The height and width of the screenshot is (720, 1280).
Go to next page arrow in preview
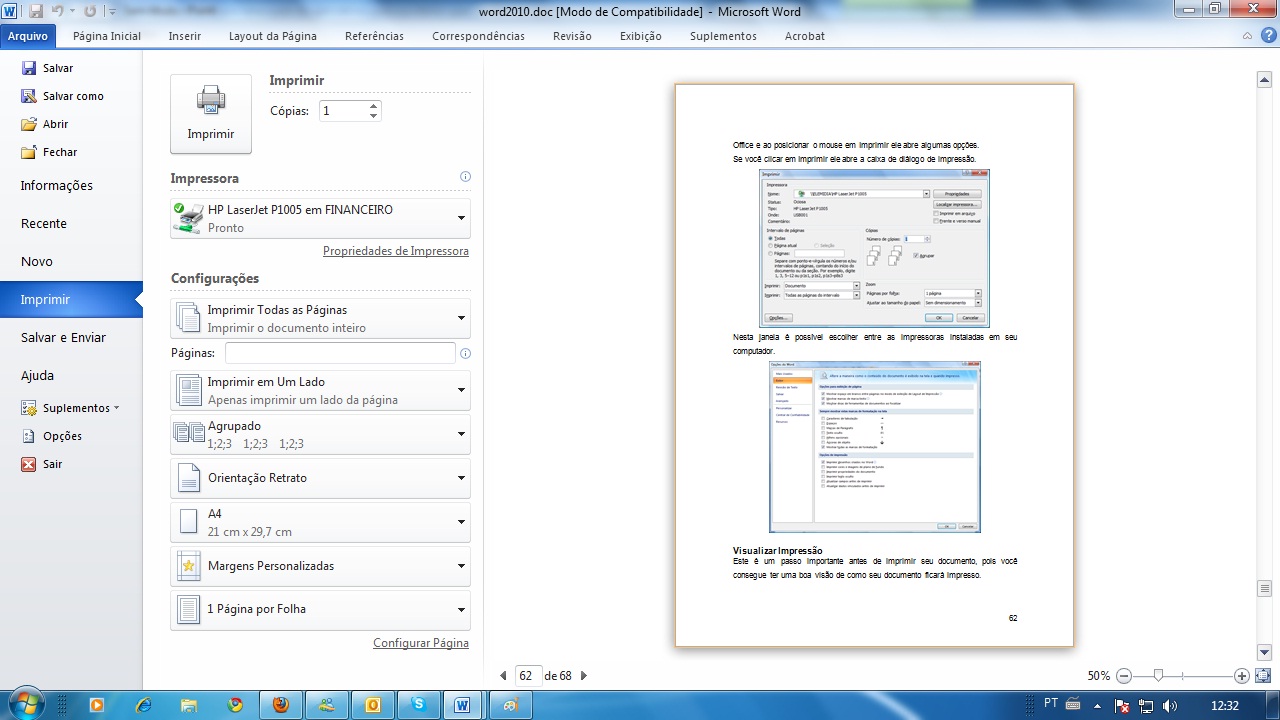pos(584,676)
